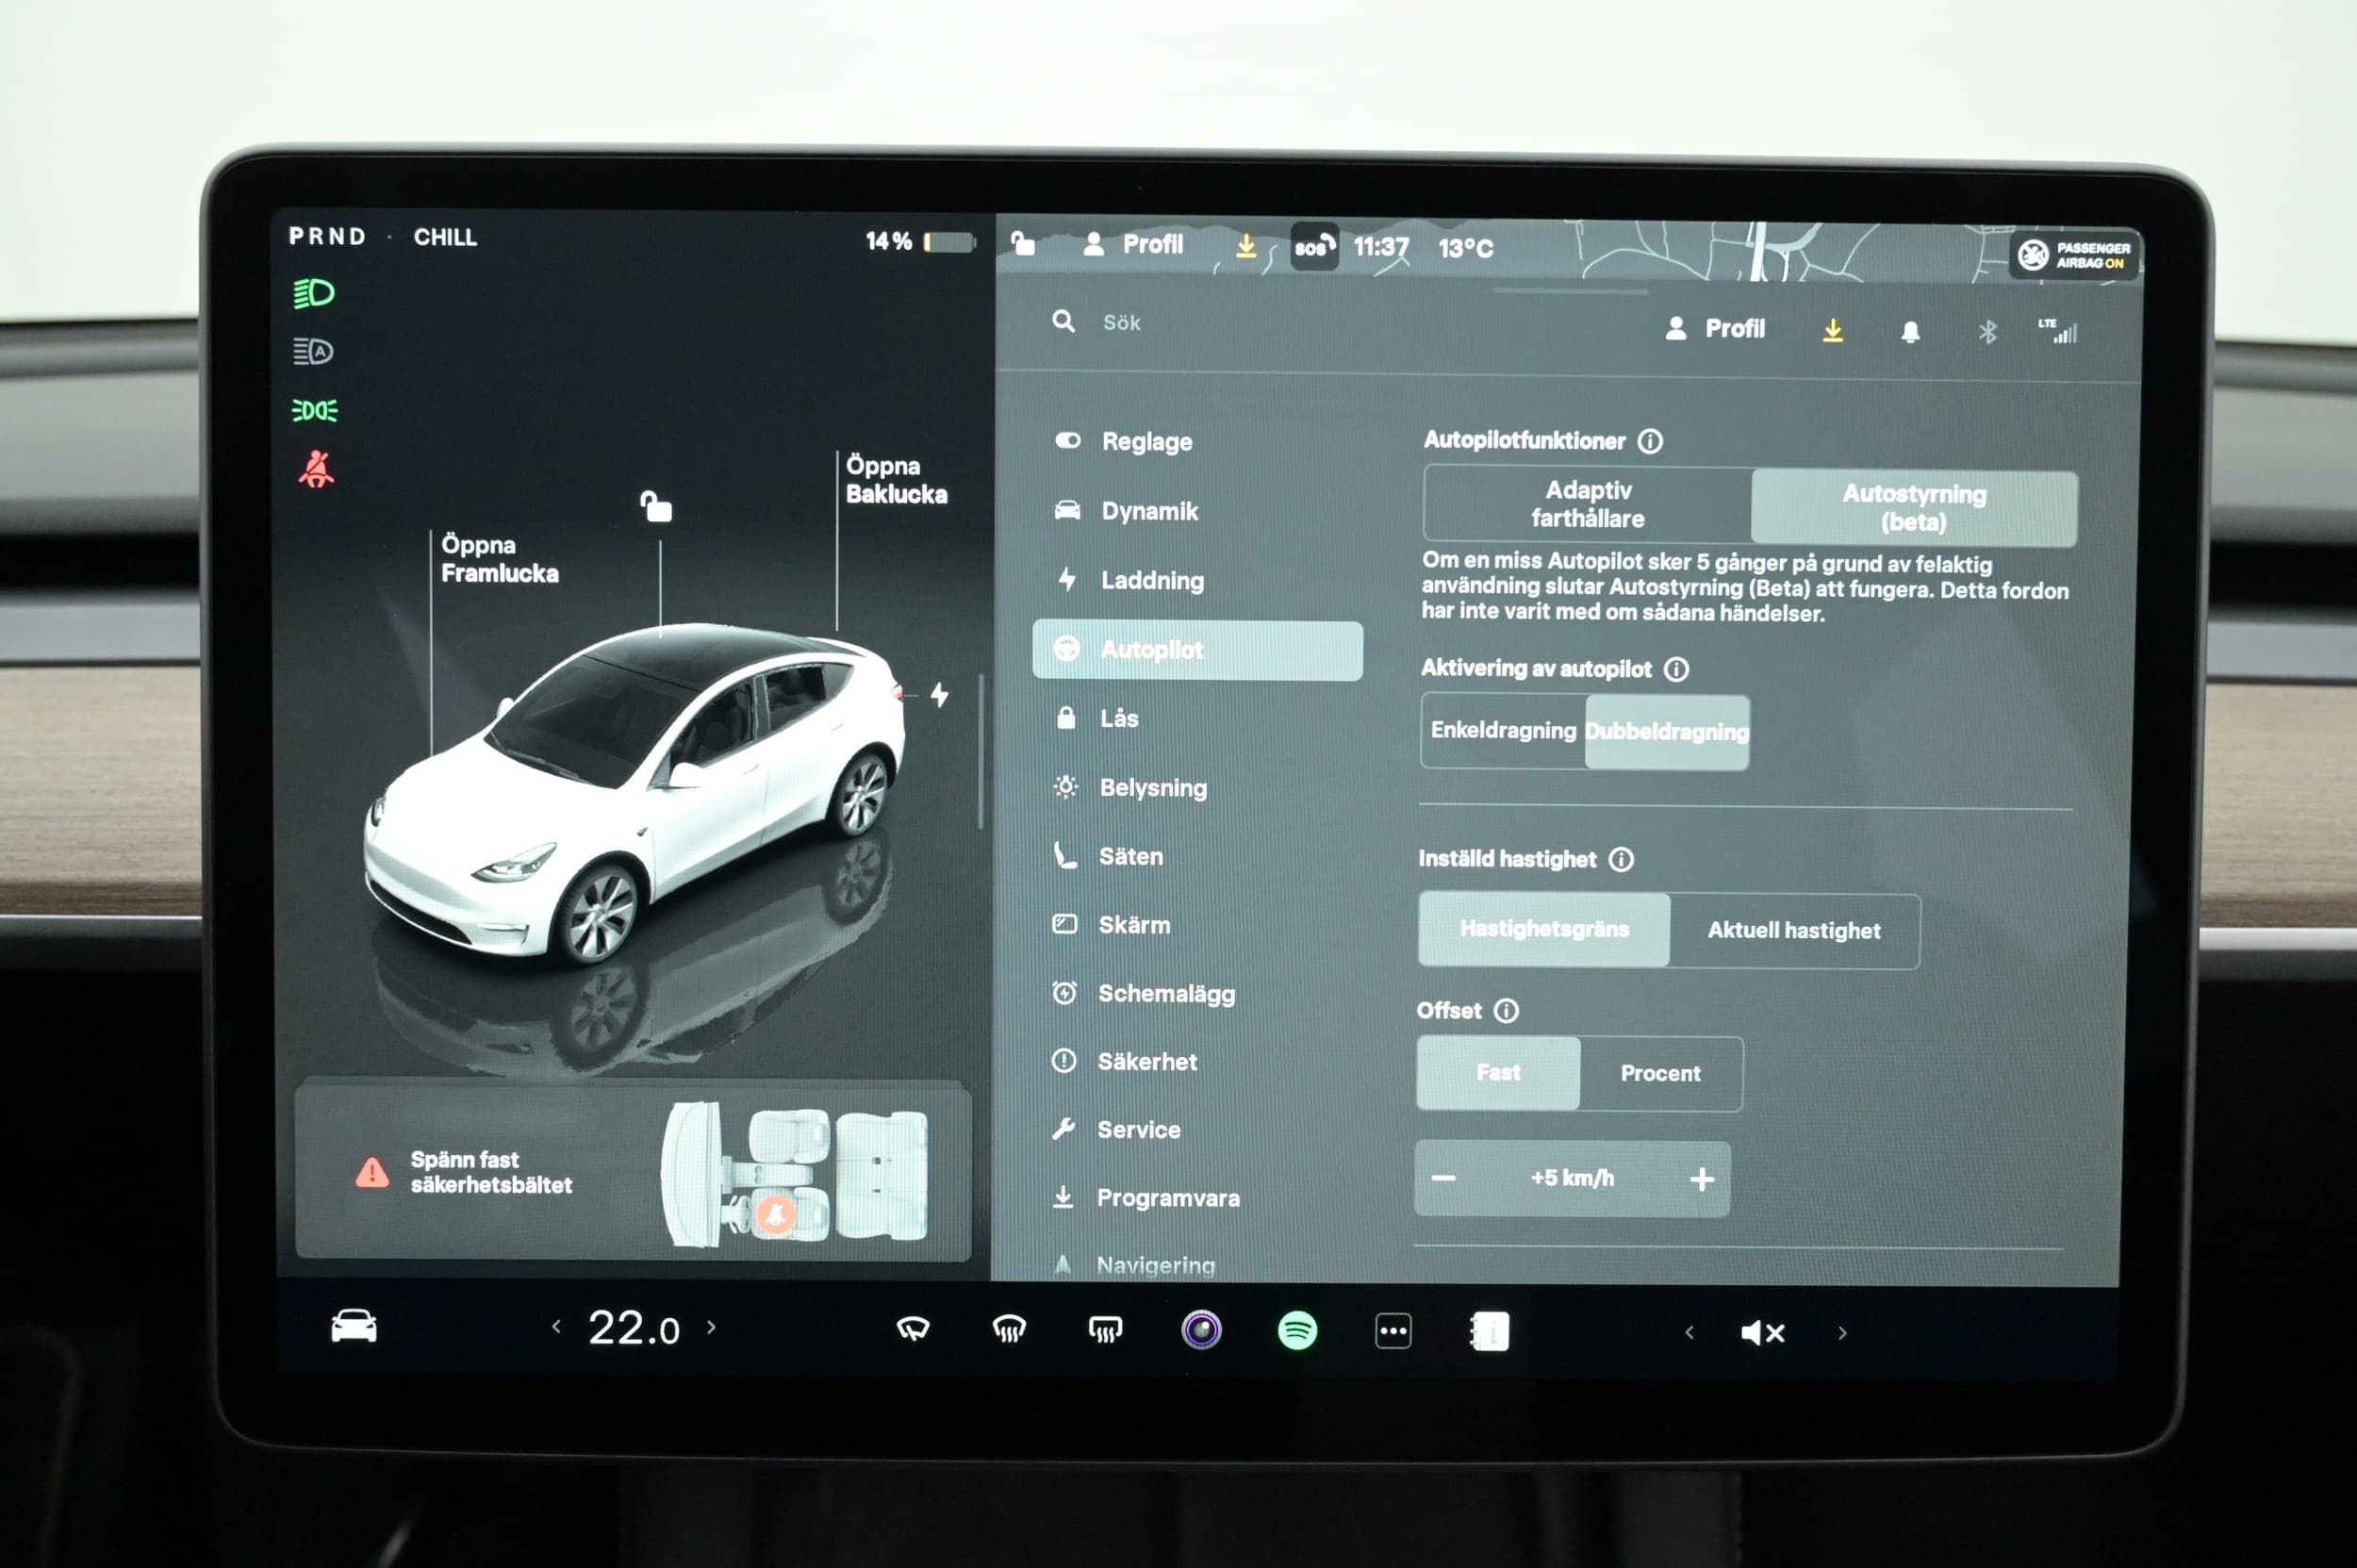Raise volume with right chevron
Image resolution: width=2357 pixels, height=1568 pixels.
click(1842, 1333)
